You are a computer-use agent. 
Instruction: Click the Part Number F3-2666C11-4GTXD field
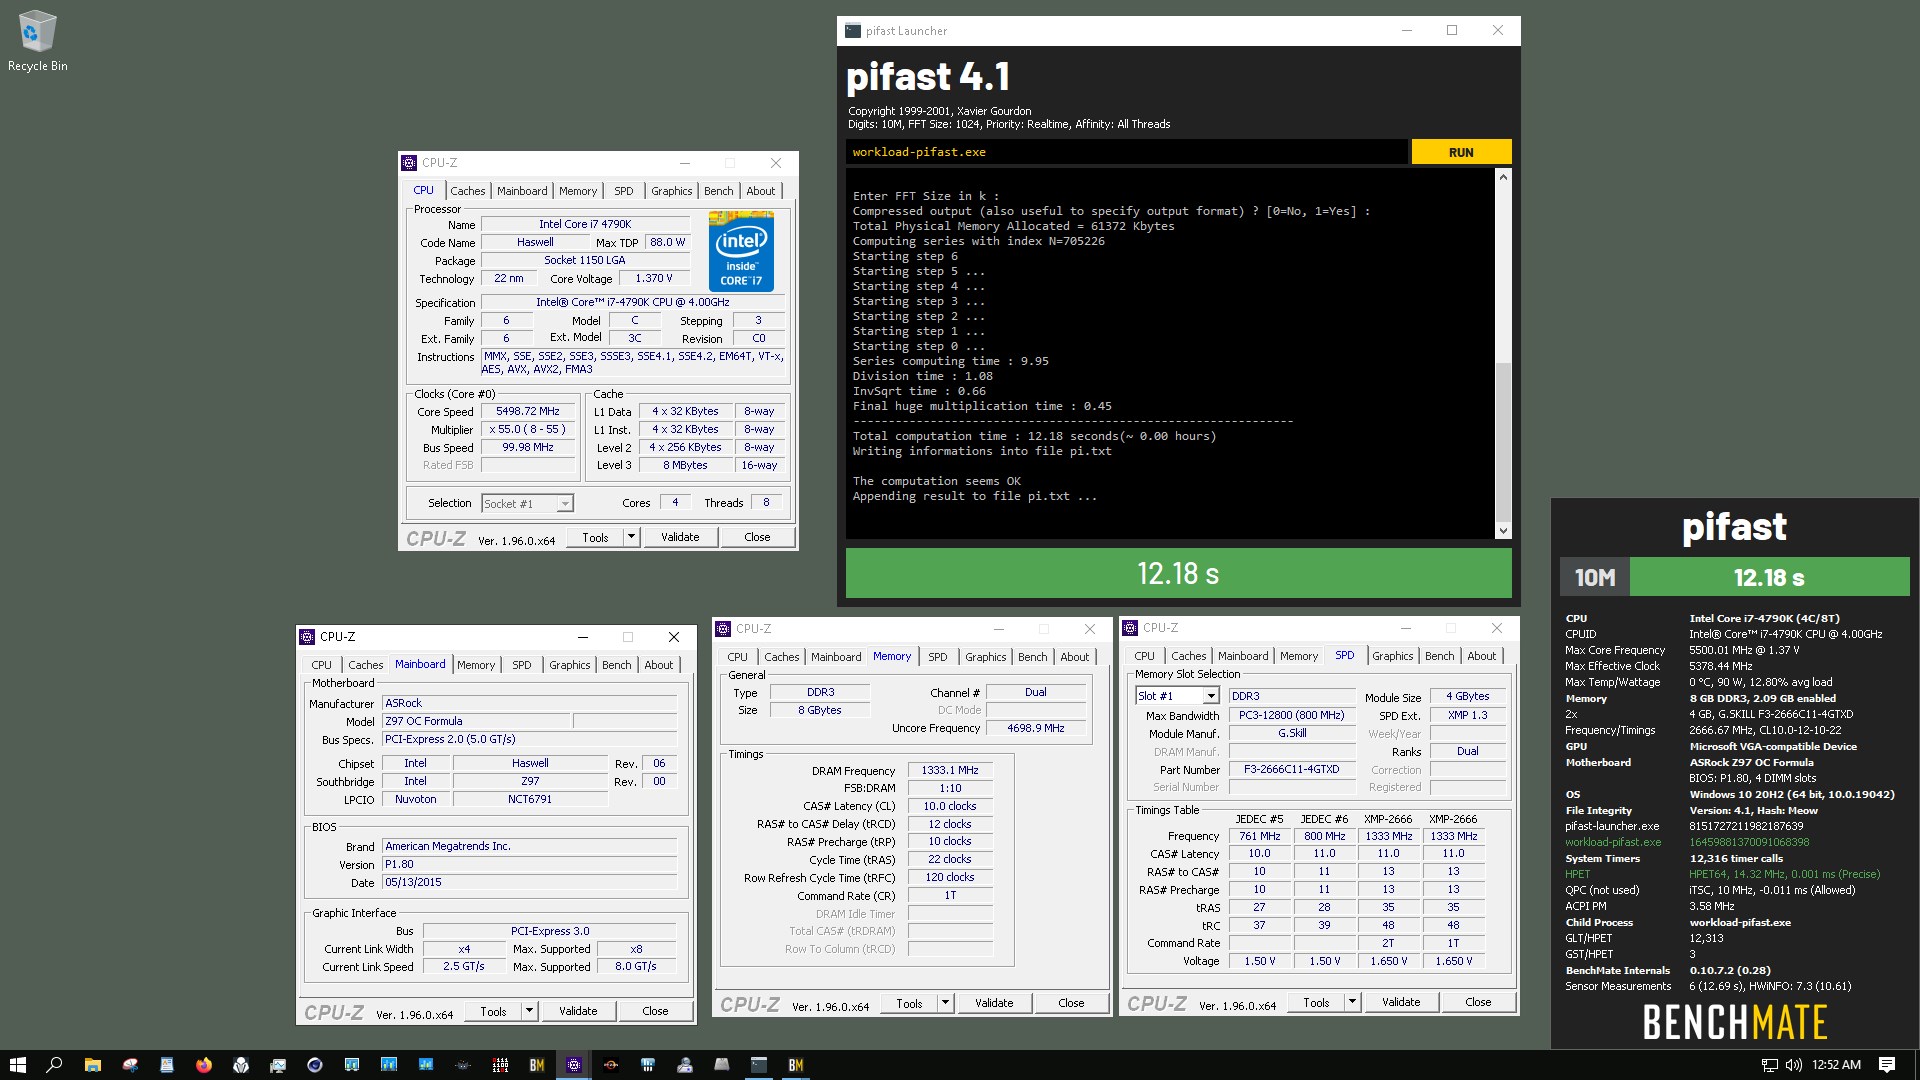coord(1291,769)
